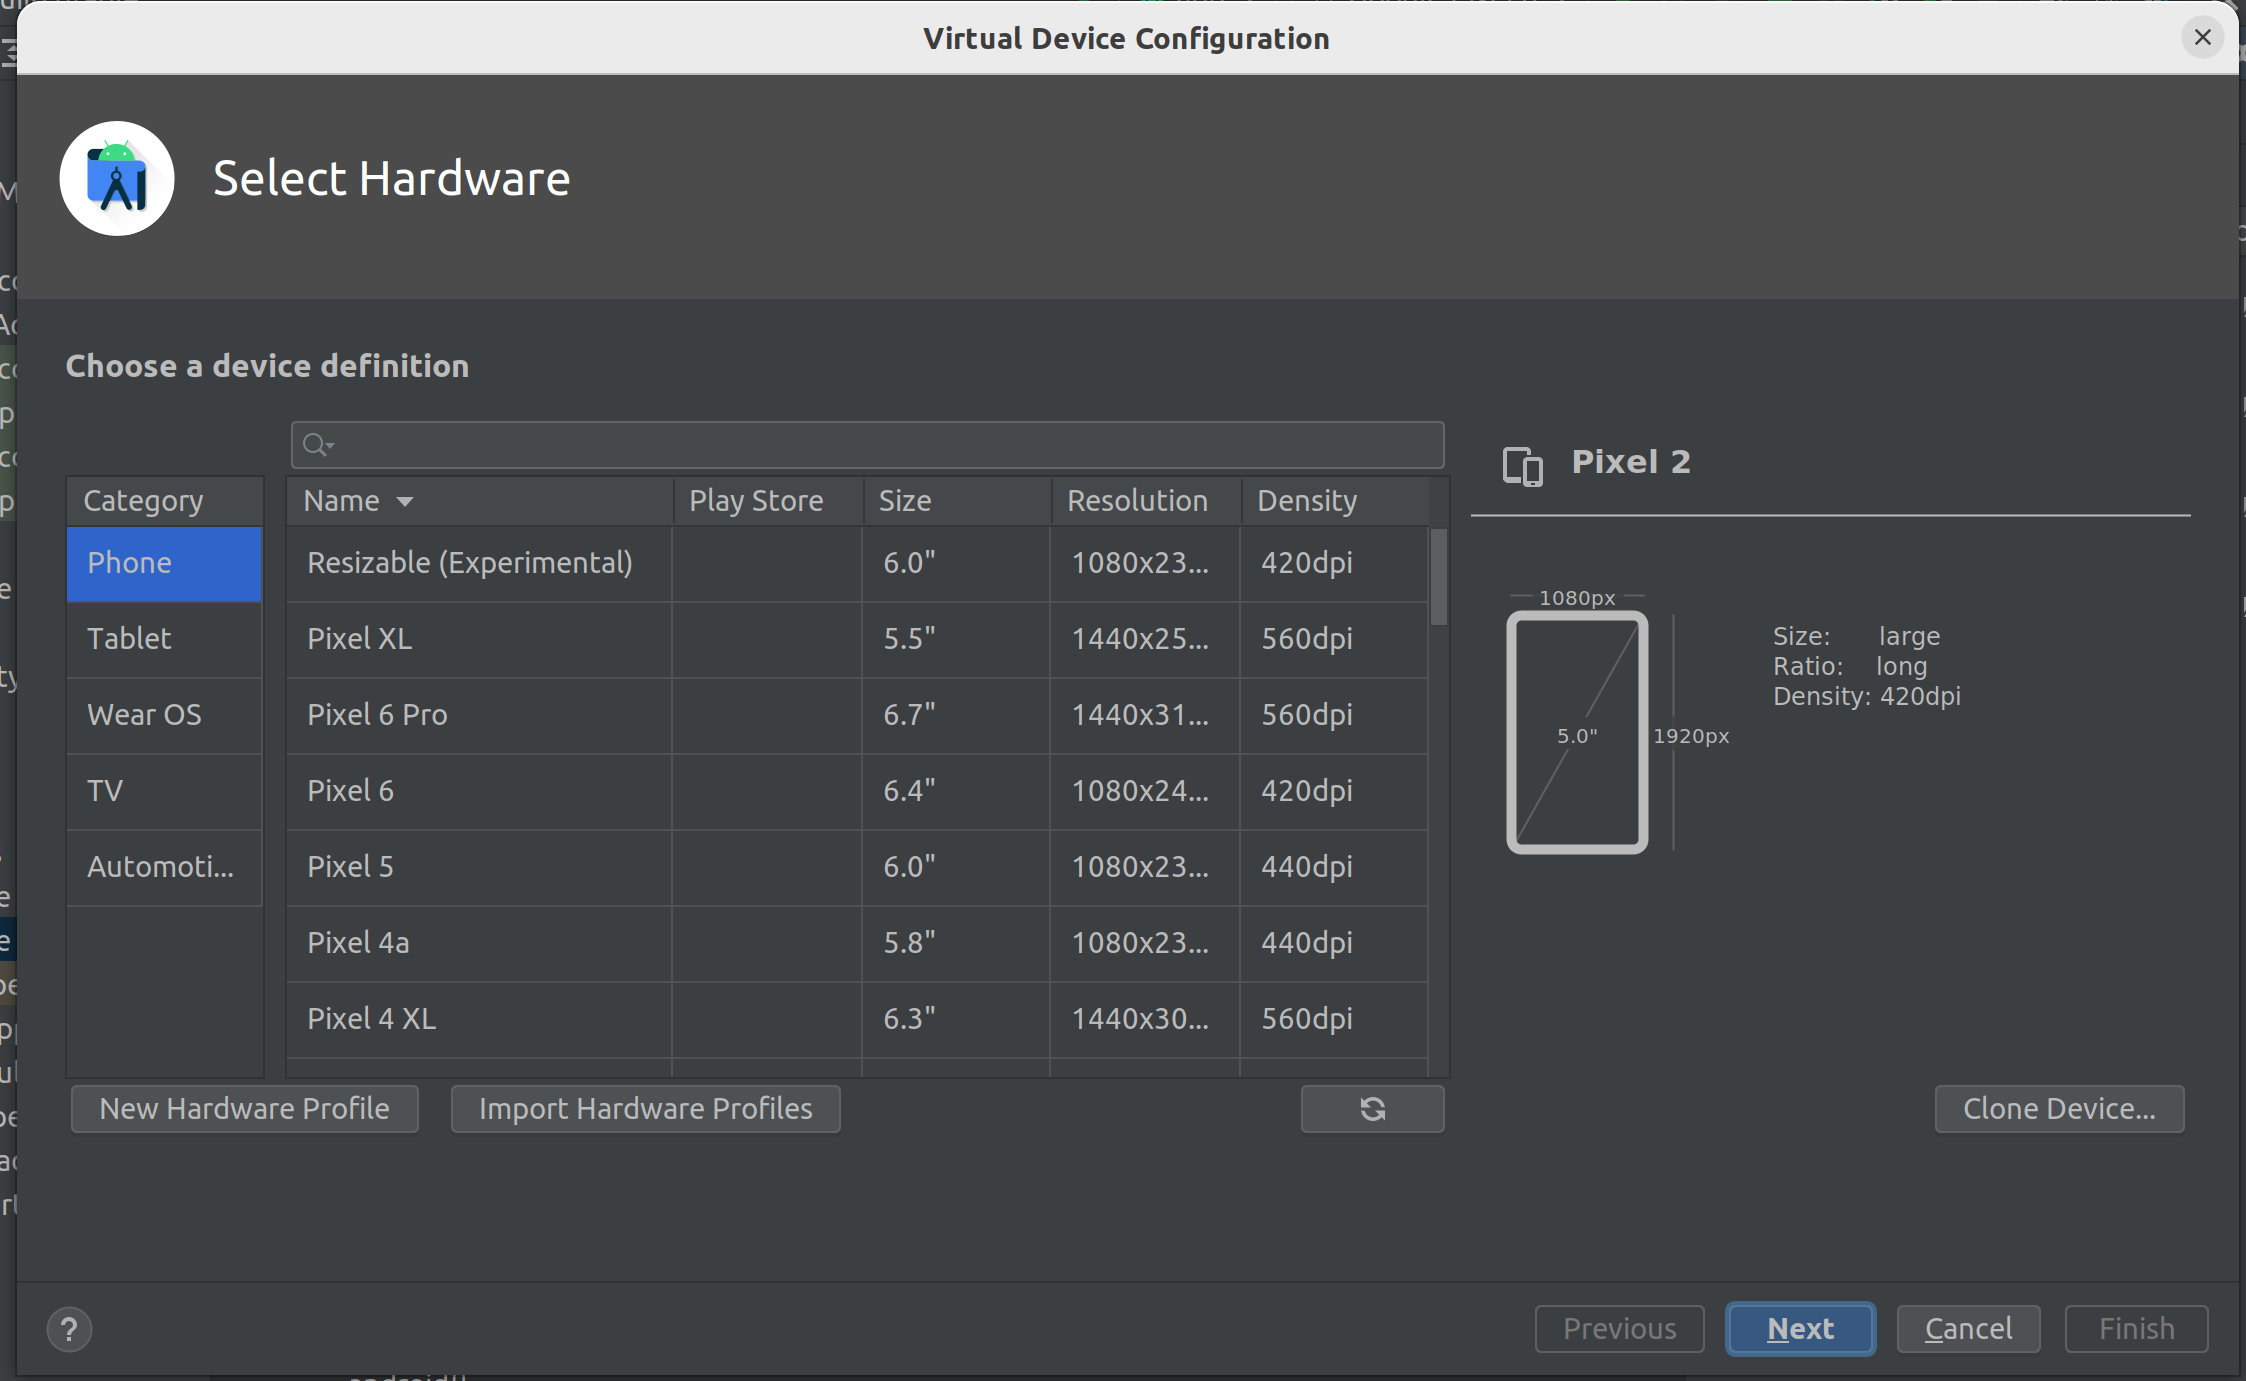
Task: Sort by Play Store column header
Action: (x=768, y=501)
